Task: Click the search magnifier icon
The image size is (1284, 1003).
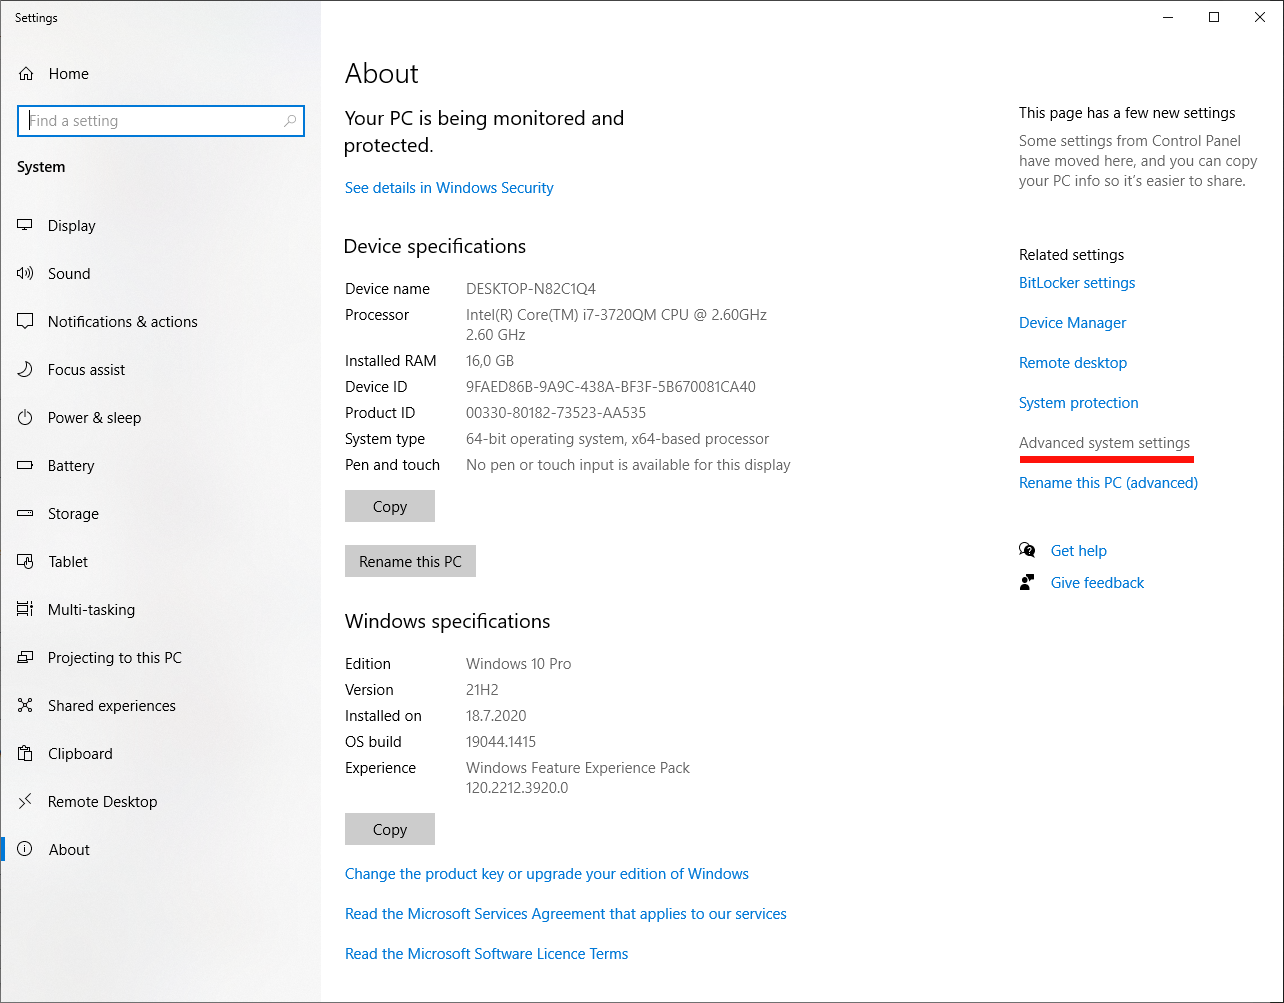Action: 290,121
